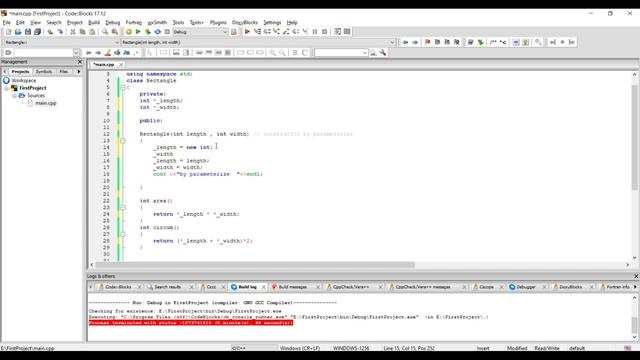Pause the debugger with the break icon
The height and width of the screenshot is (360, 640).
pyautogui.click(x=315, y=32)
